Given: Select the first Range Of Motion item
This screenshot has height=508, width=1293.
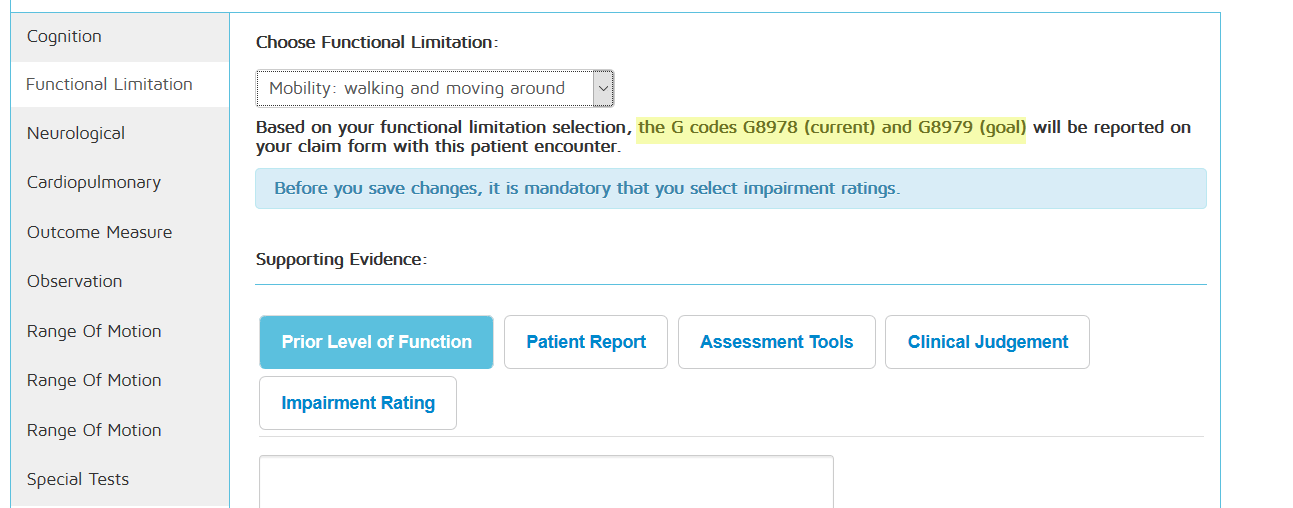Looking at the screenshot, I should (94, 332).
